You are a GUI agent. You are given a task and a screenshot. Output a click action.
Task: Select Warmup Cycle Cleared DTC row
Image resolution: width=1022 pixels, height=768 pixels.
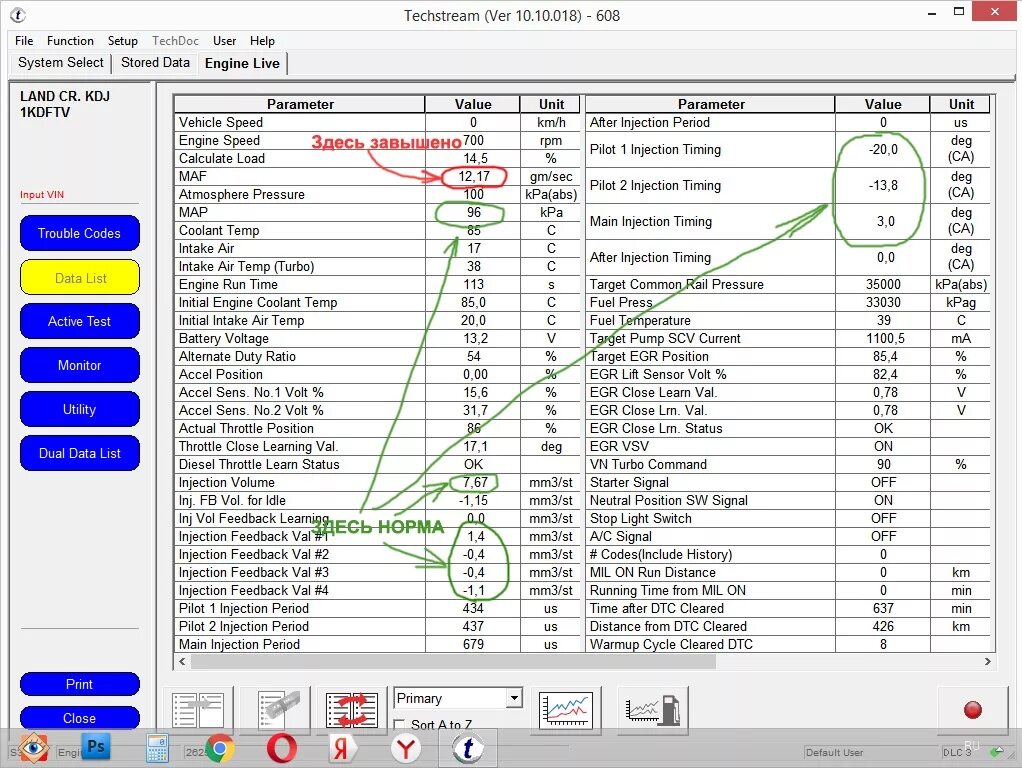tap(788, 644)
